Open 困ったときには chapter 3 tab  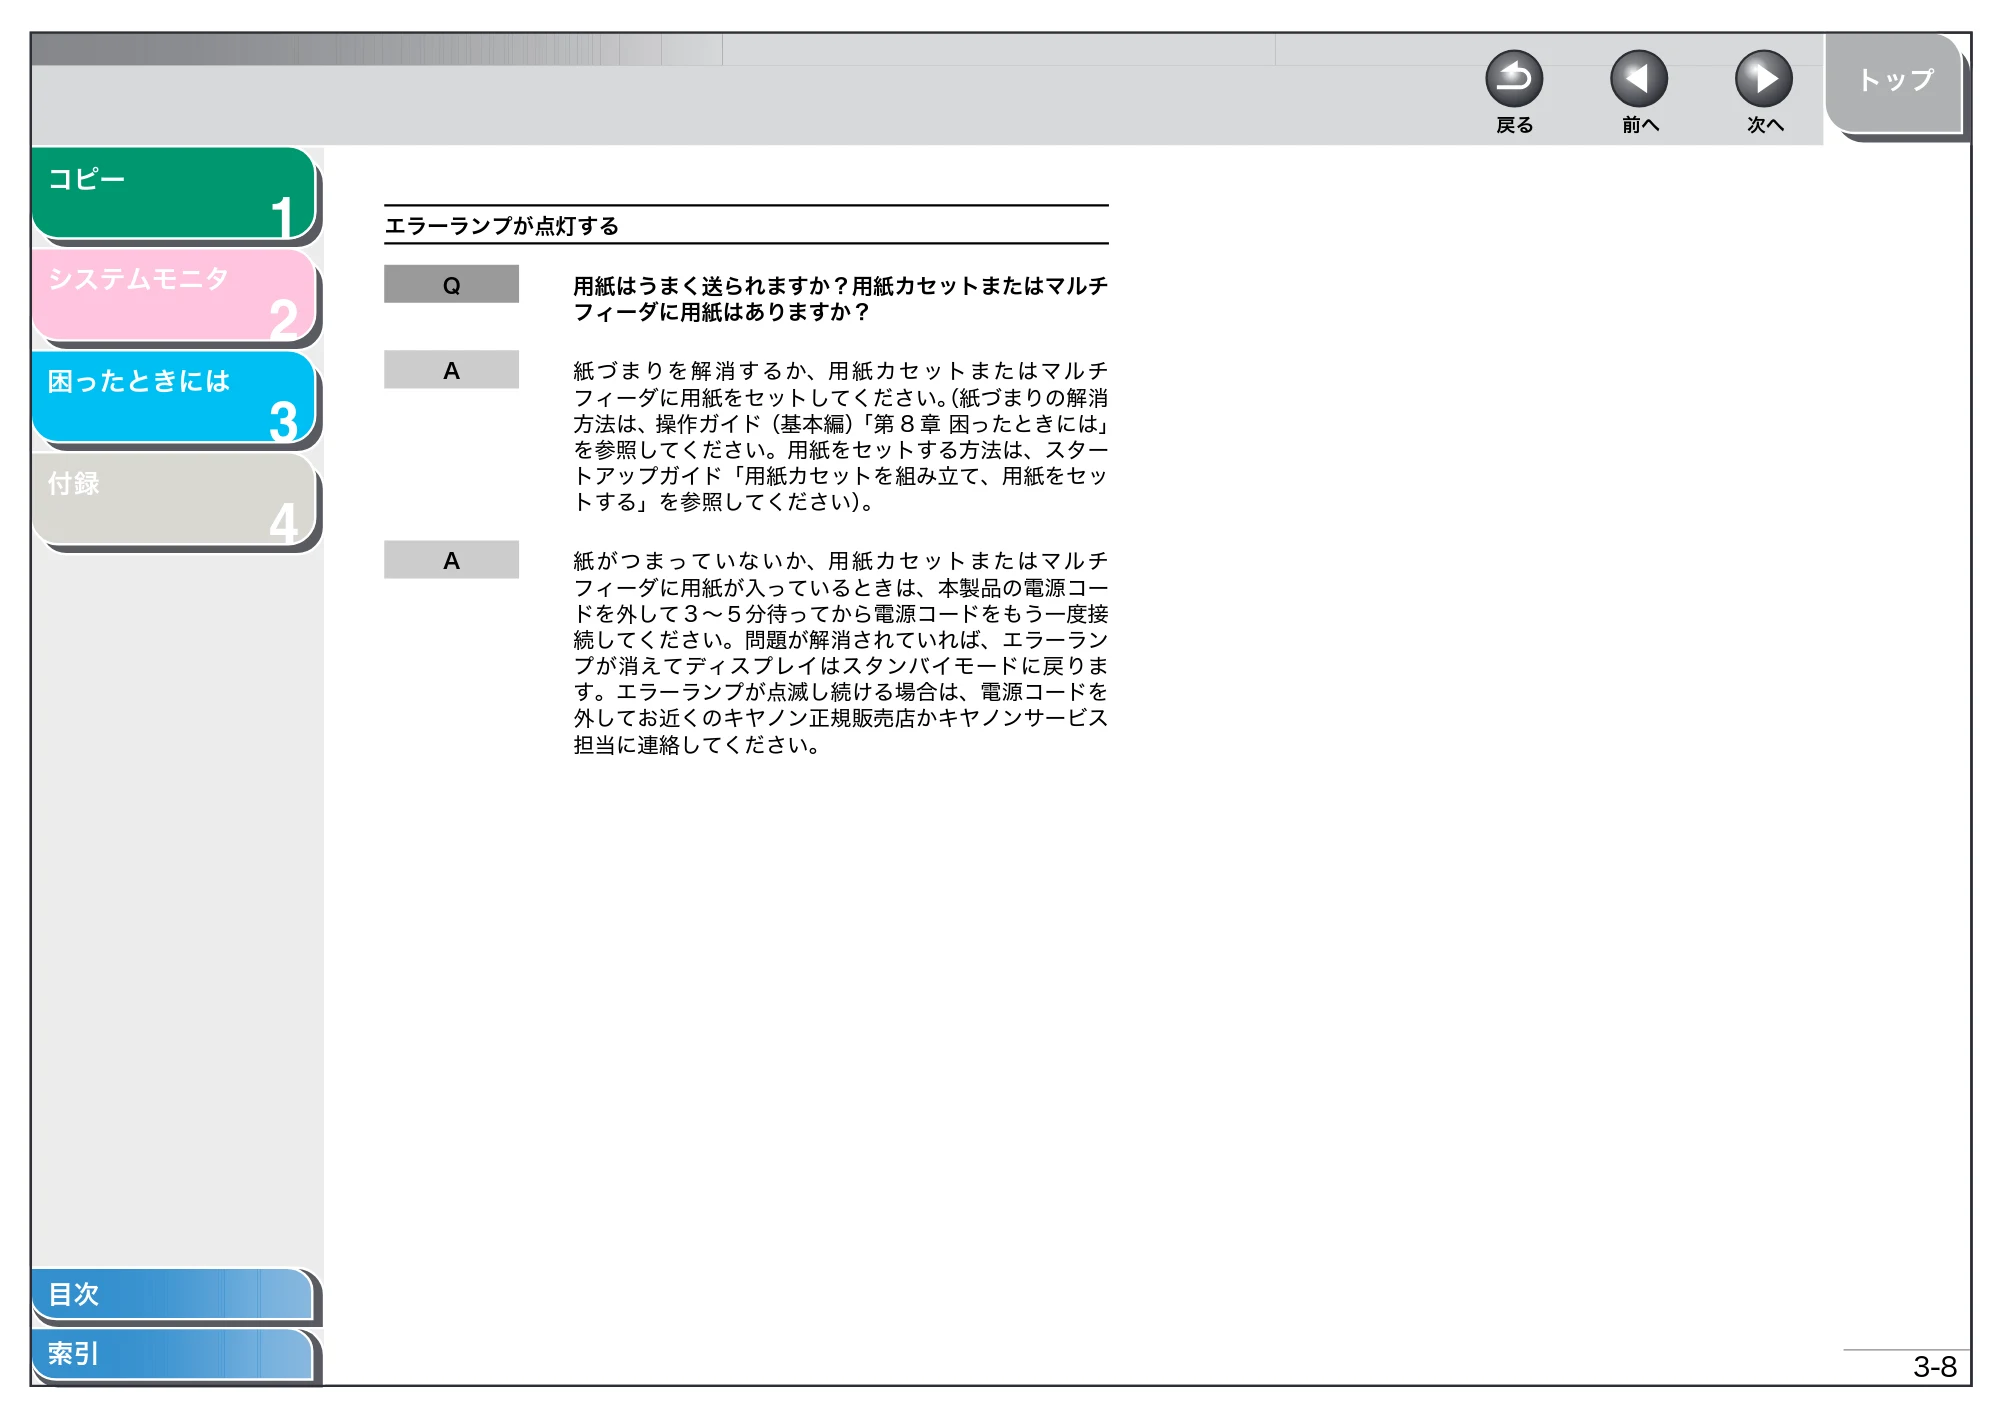(x=174, y=397)
